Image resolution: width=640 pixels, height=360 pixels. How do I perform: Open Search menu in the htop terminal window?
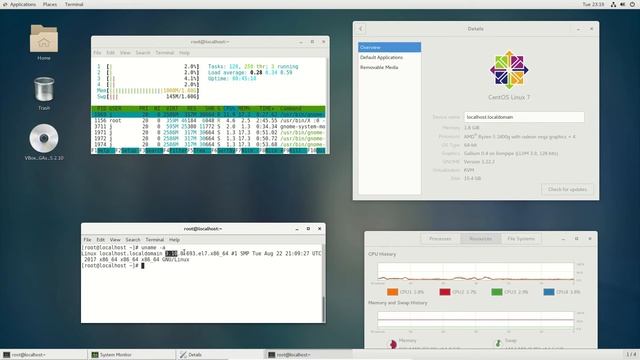[x=143, y=53]
